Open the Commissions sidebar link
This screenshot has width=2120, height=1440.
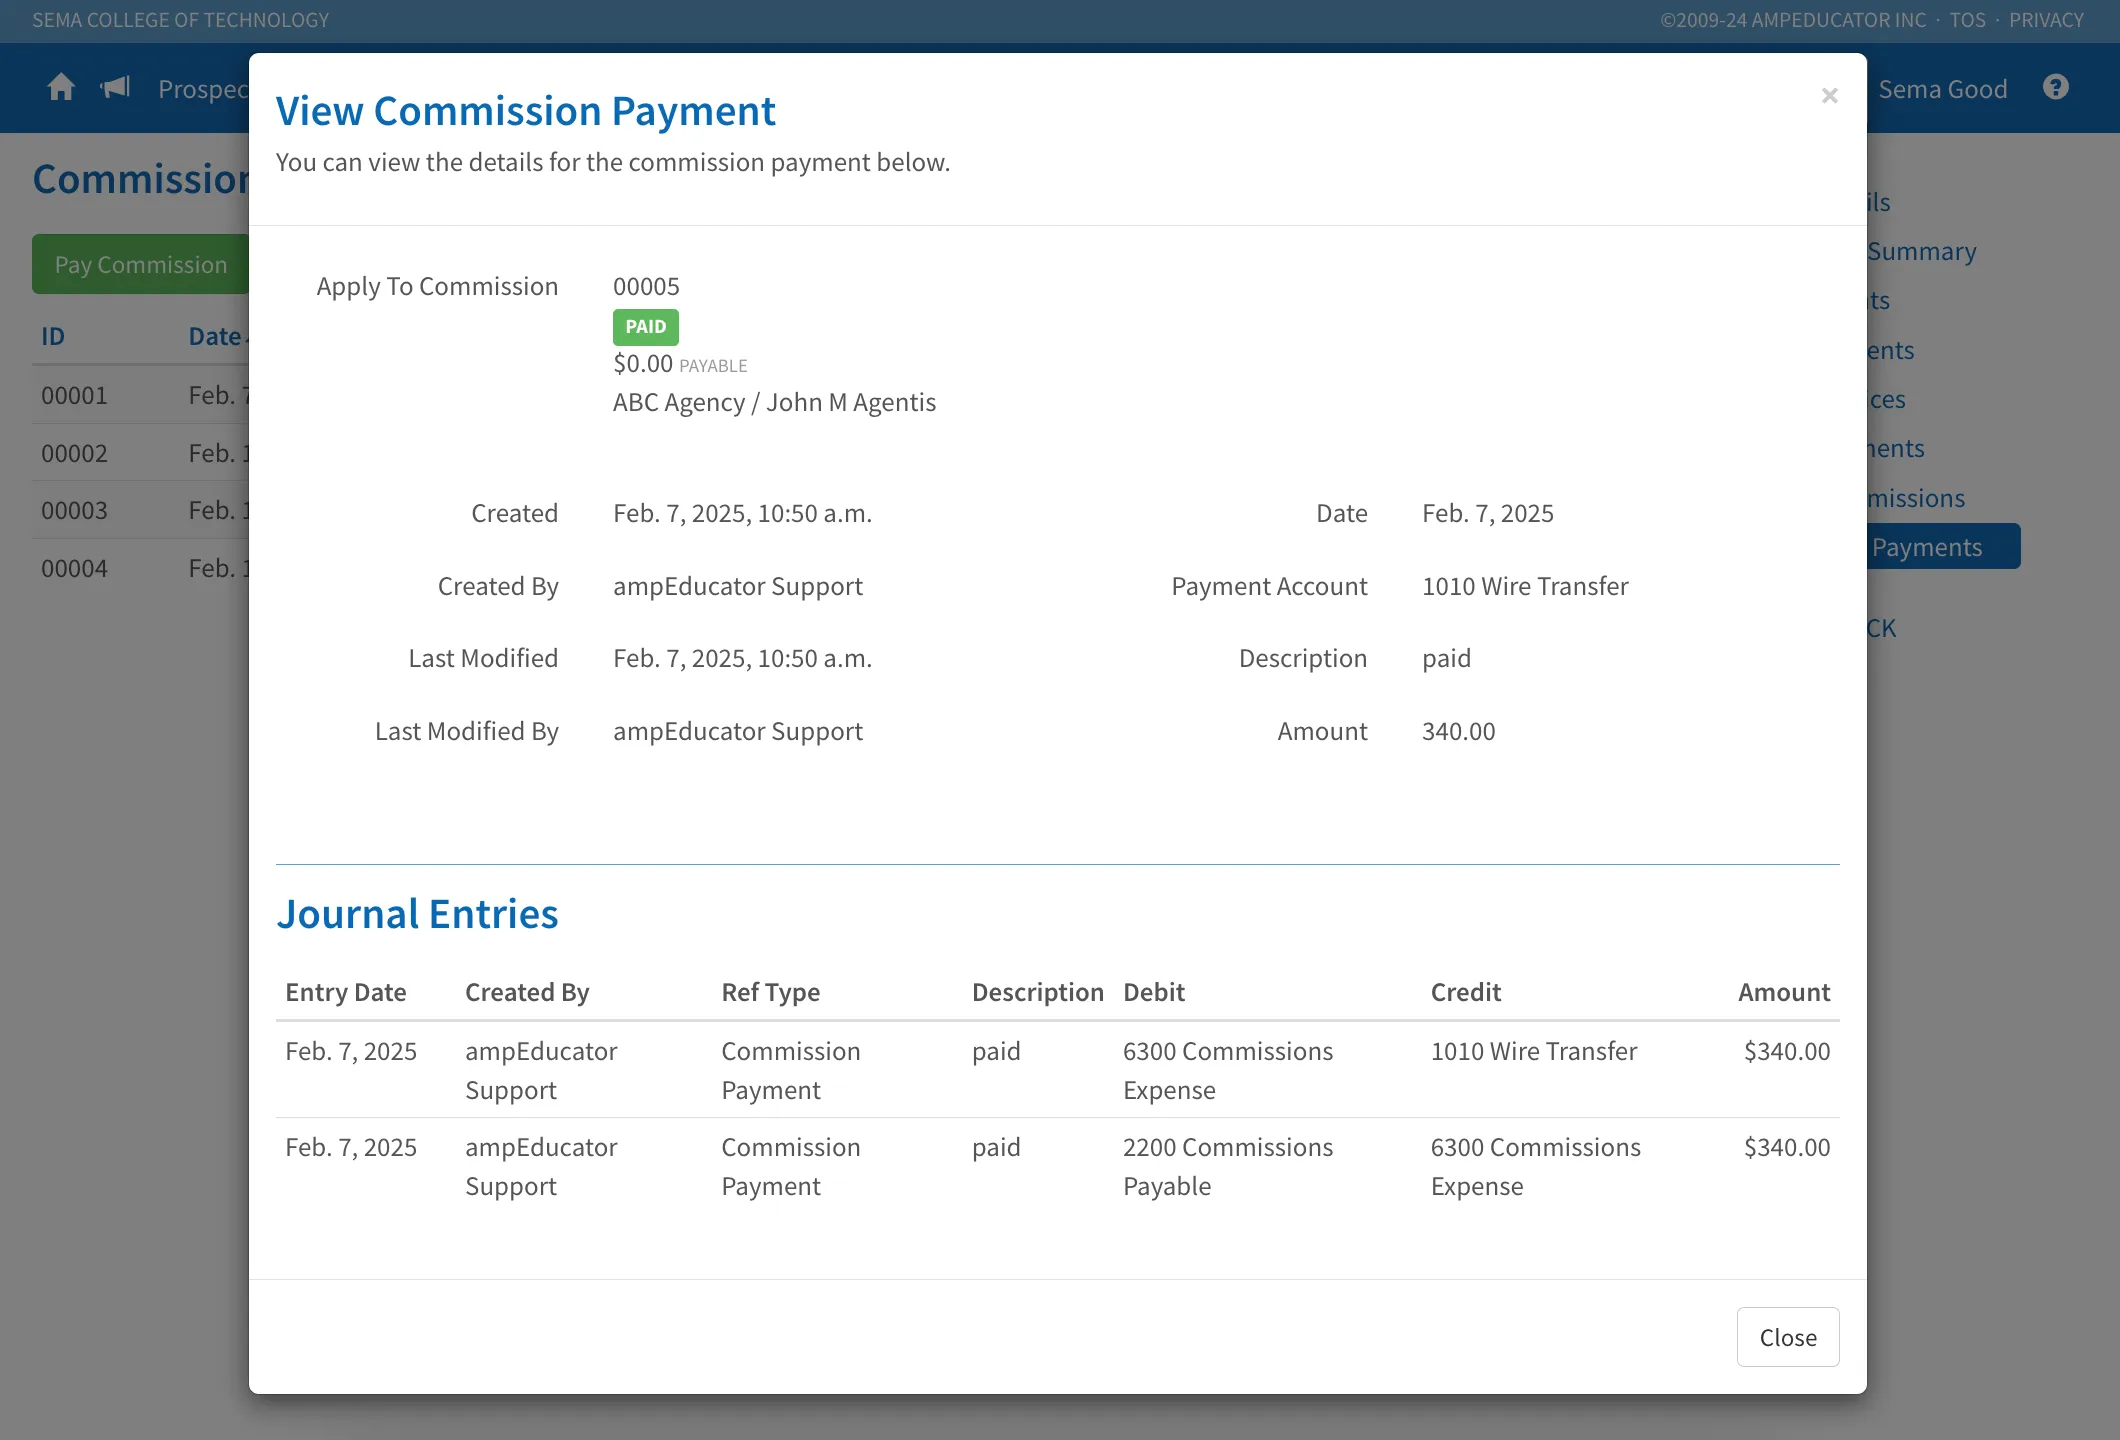pos(1916,498)
